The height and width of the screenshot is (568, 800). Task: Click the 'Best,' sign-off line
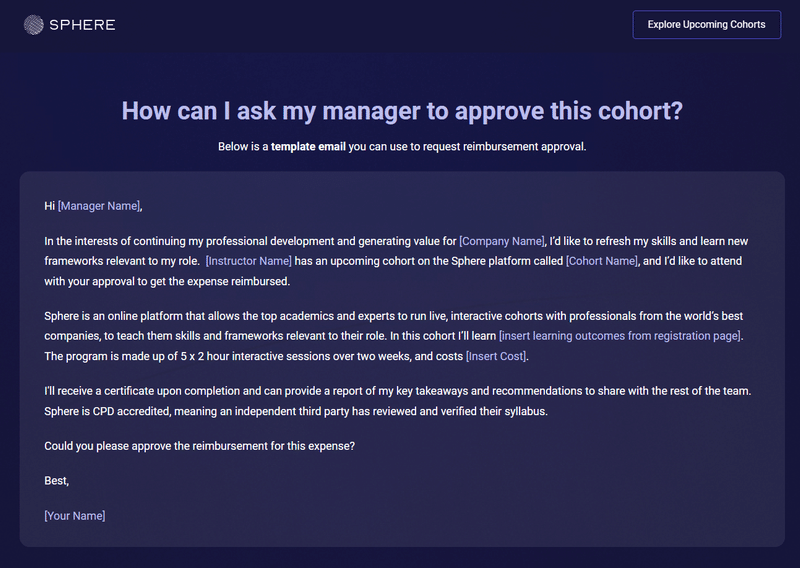click(x=57, y=481)
